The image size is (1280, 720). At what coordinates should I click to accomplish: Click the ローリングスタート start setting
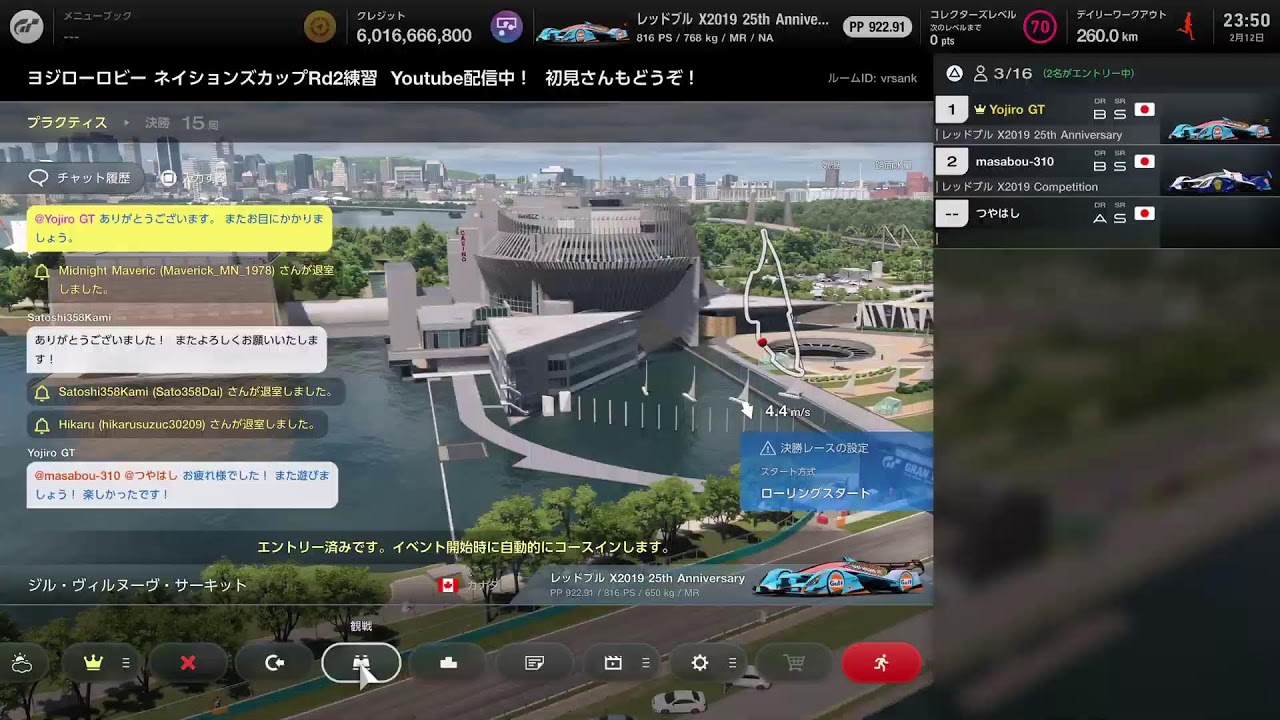pos(816,493)
